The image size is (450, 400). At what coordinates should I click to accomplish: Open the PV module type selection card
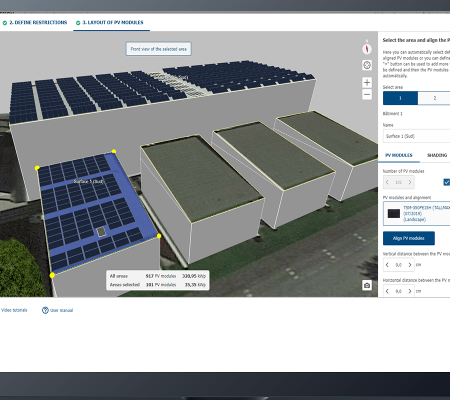416,213
